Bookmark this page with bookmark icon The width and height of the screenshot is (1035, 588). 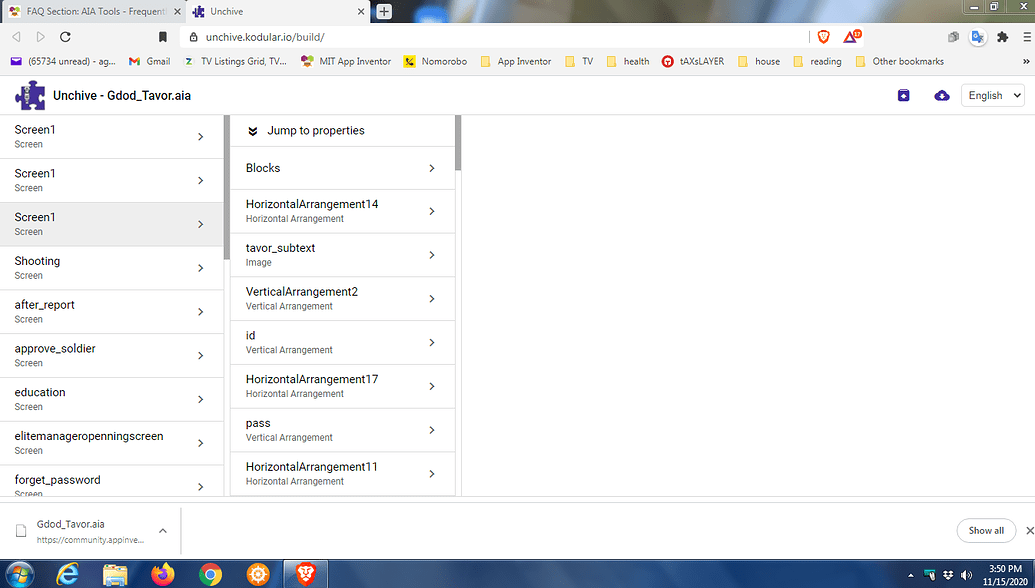162,37
